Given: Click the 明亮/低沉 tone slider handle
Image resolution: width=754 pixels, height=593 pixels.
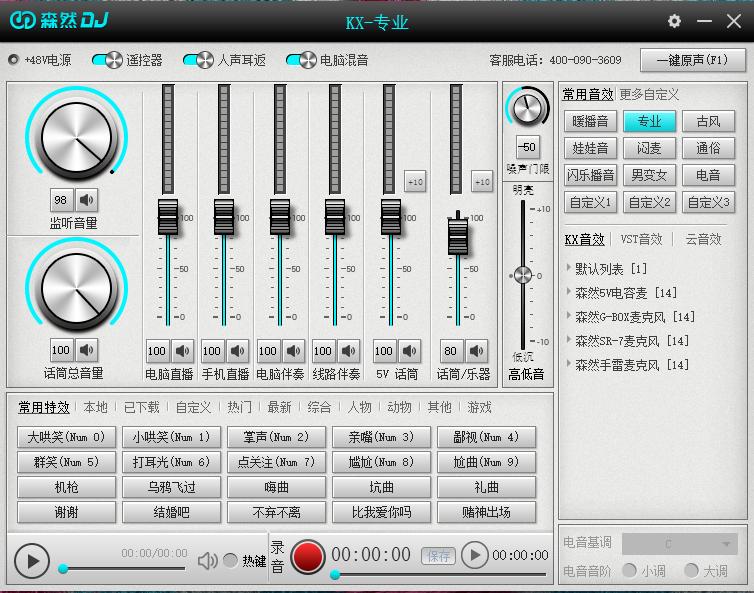Looking at the screenshot, I should (522, 275).
